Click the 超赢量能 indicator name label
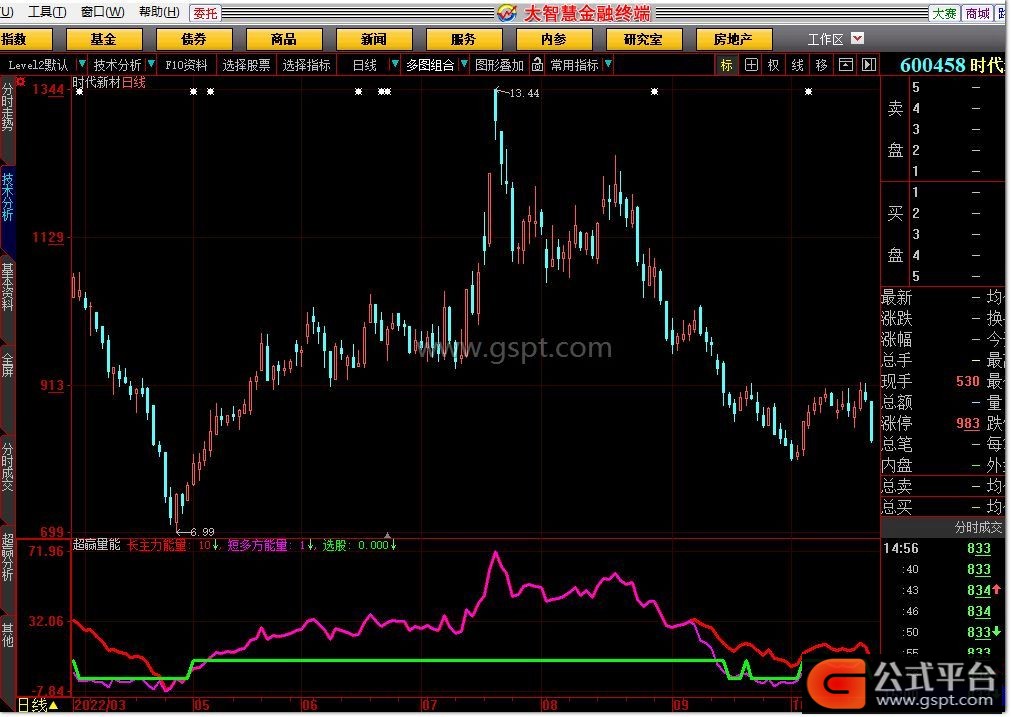This screenshot has height=717, width=1012. coord(96,545)
